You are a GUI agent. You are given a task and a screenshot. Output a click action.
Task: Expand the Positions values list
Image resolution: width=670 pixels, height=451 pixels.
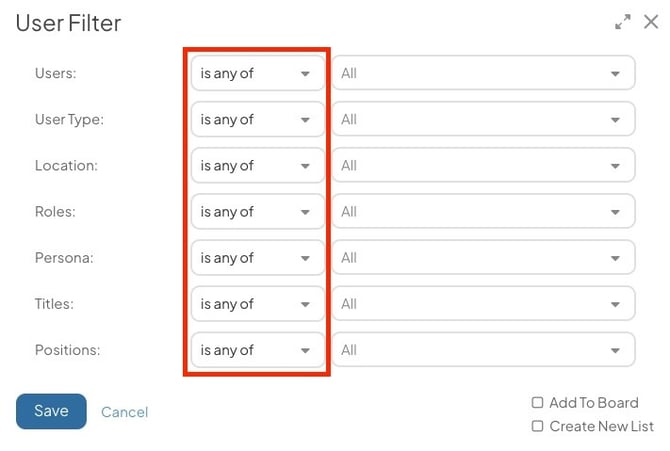483,350
